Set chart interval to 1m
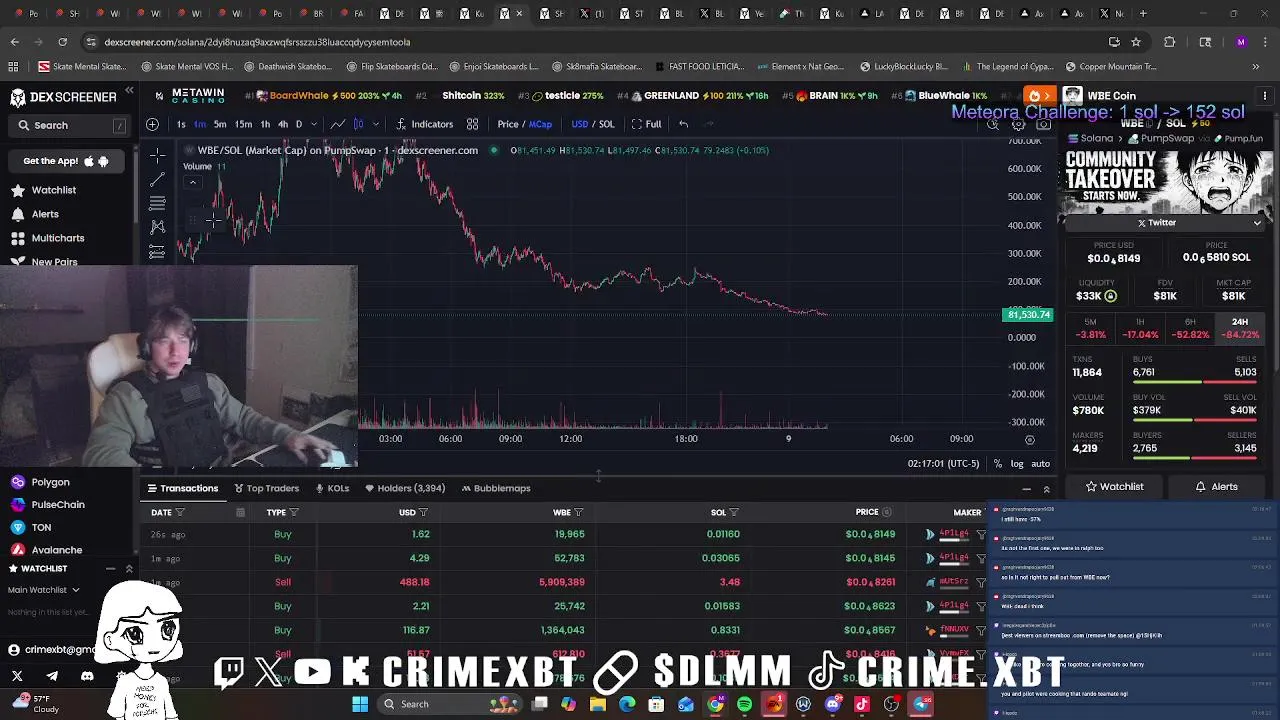The height and width of the screenshot is (720, 1280). (200, 124)
